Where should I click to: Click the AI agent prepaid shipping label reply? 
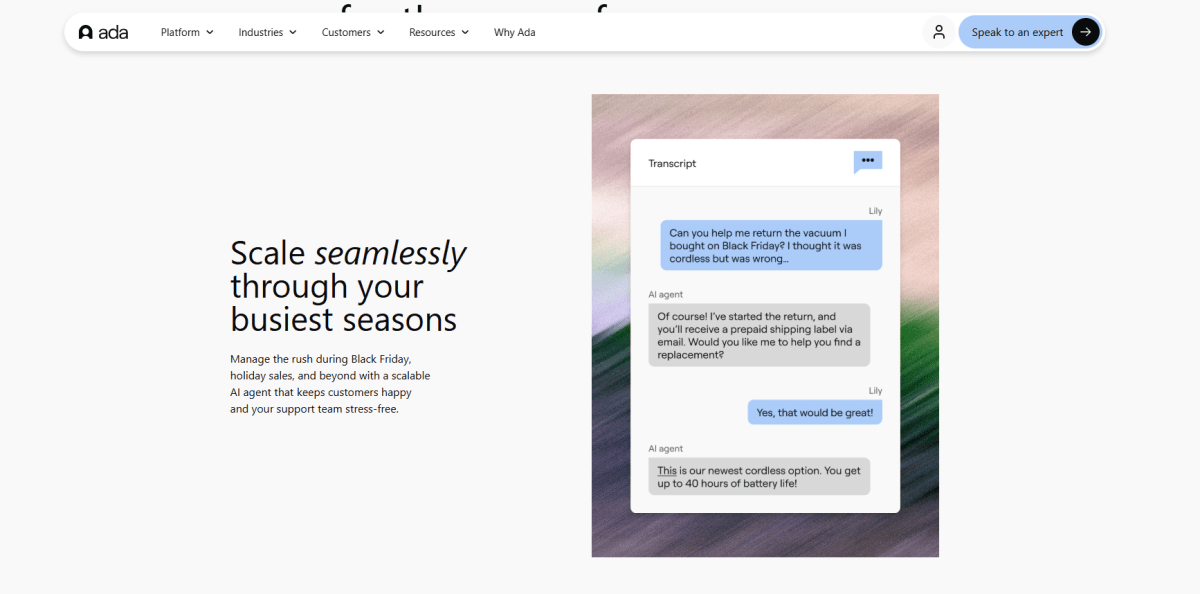tap(759, 335)
